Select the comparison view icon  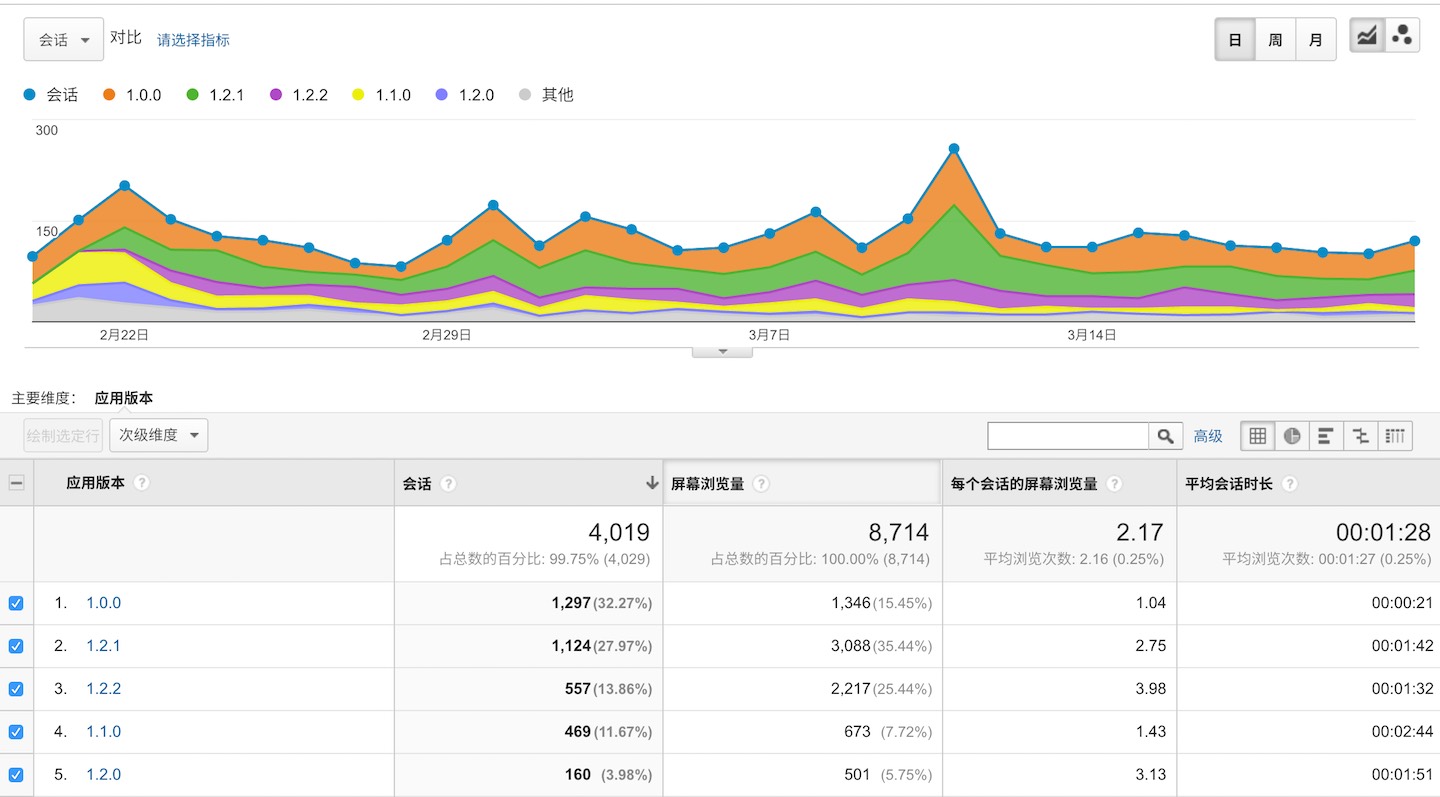pos(1360,436)
